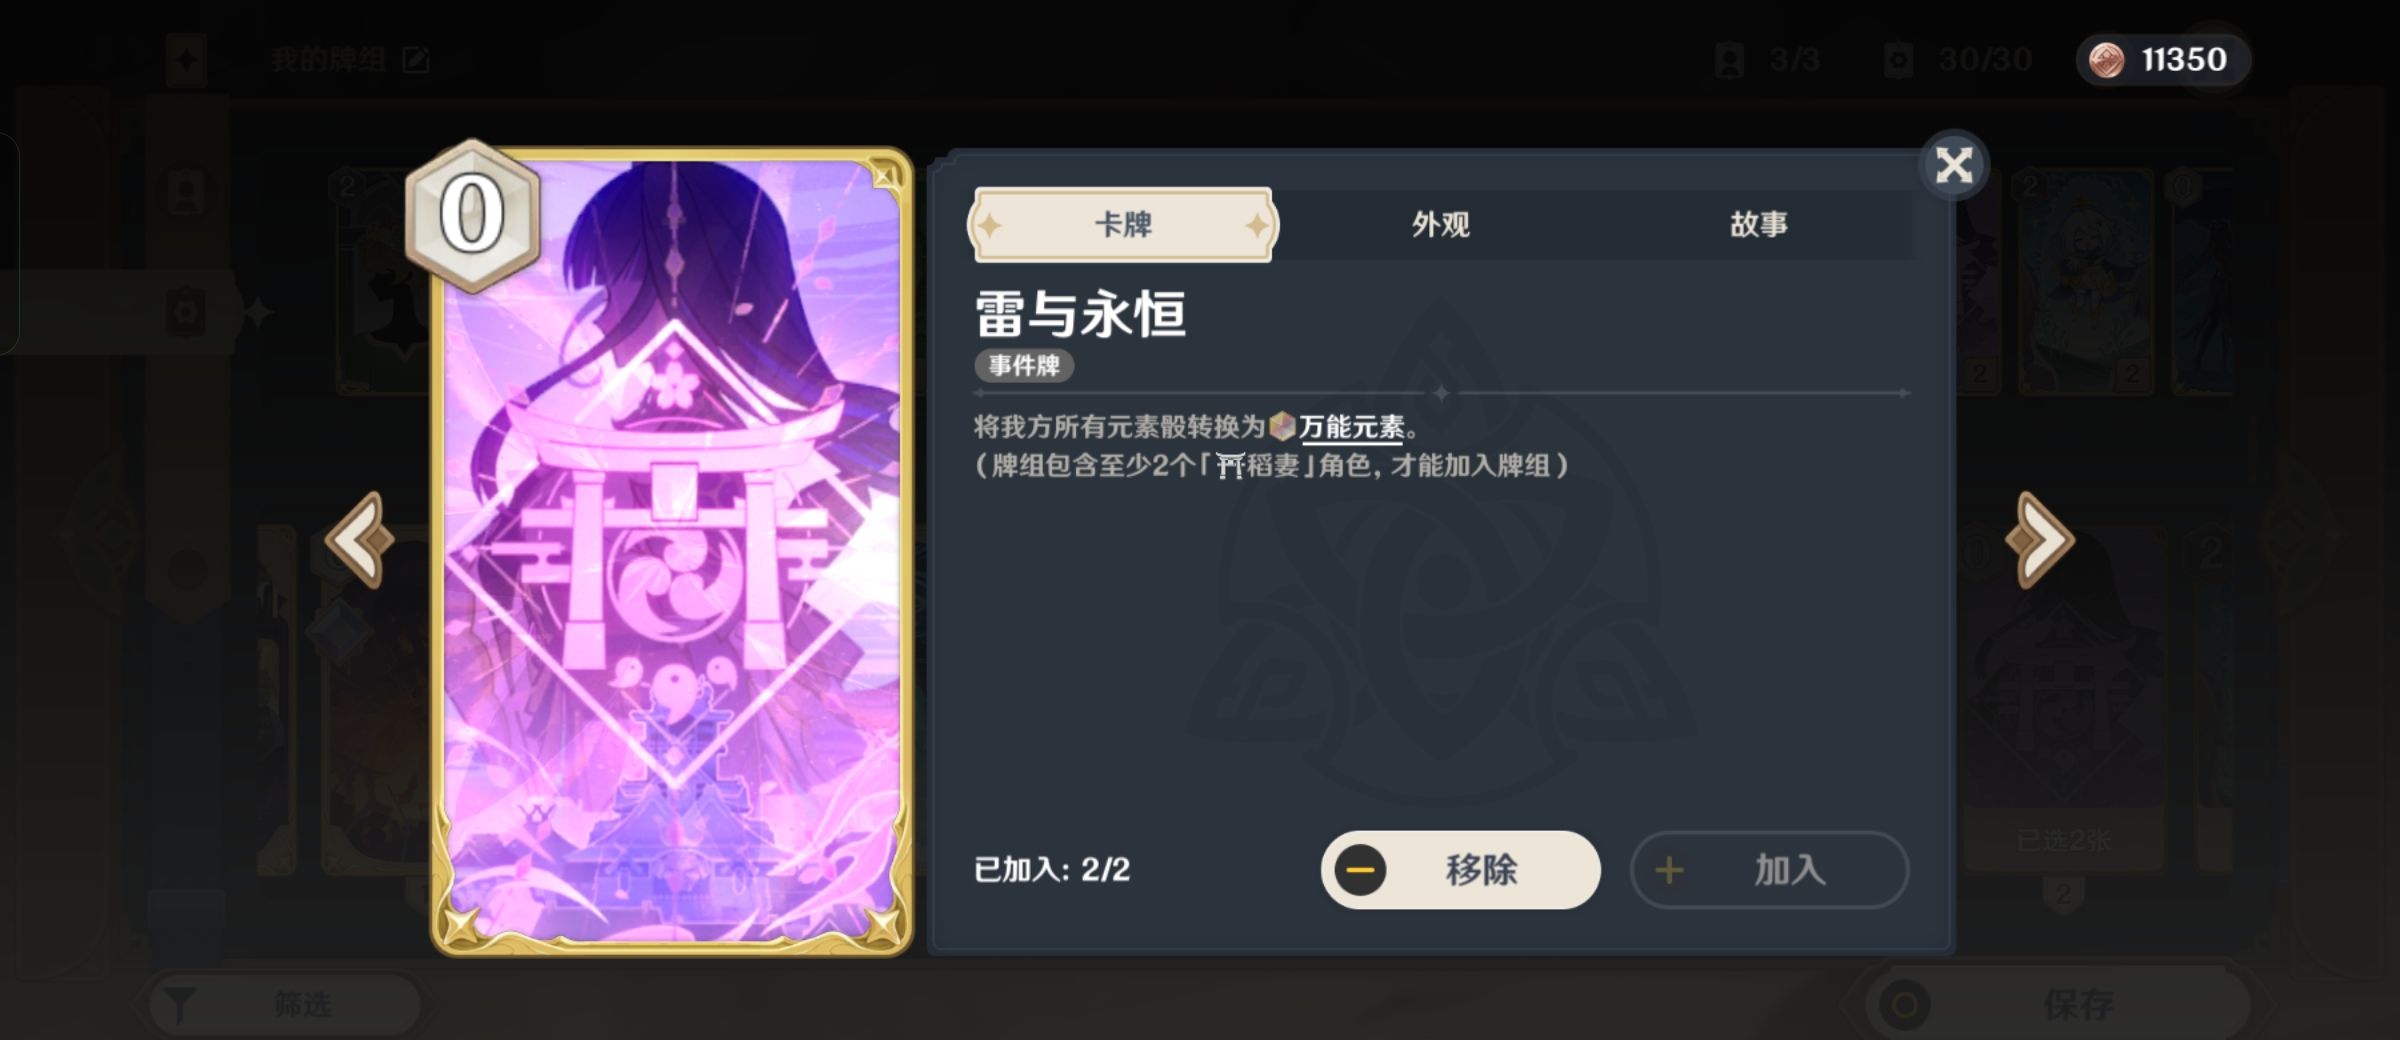2400x1040 pixels.
Task: Click the 雷与永恒 card artwork
Action: point(672,550)
